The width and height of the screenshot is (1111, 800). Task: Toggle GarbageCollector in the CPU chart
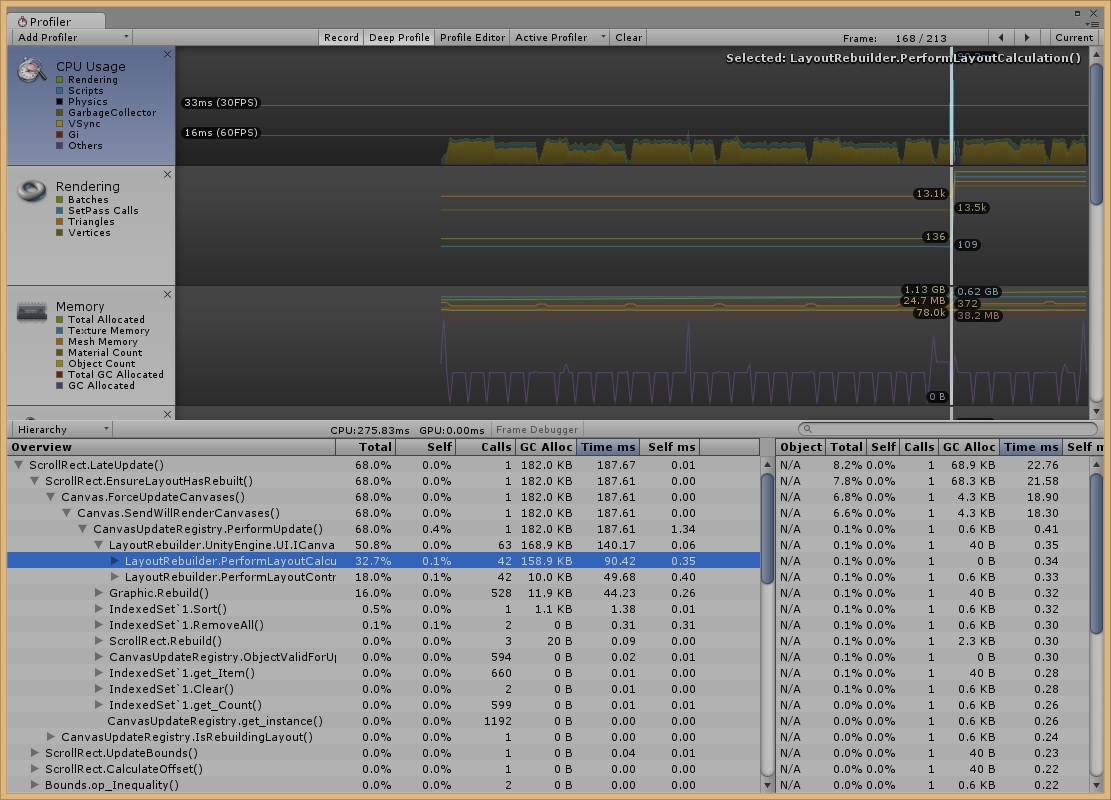(x=60, y=113)
